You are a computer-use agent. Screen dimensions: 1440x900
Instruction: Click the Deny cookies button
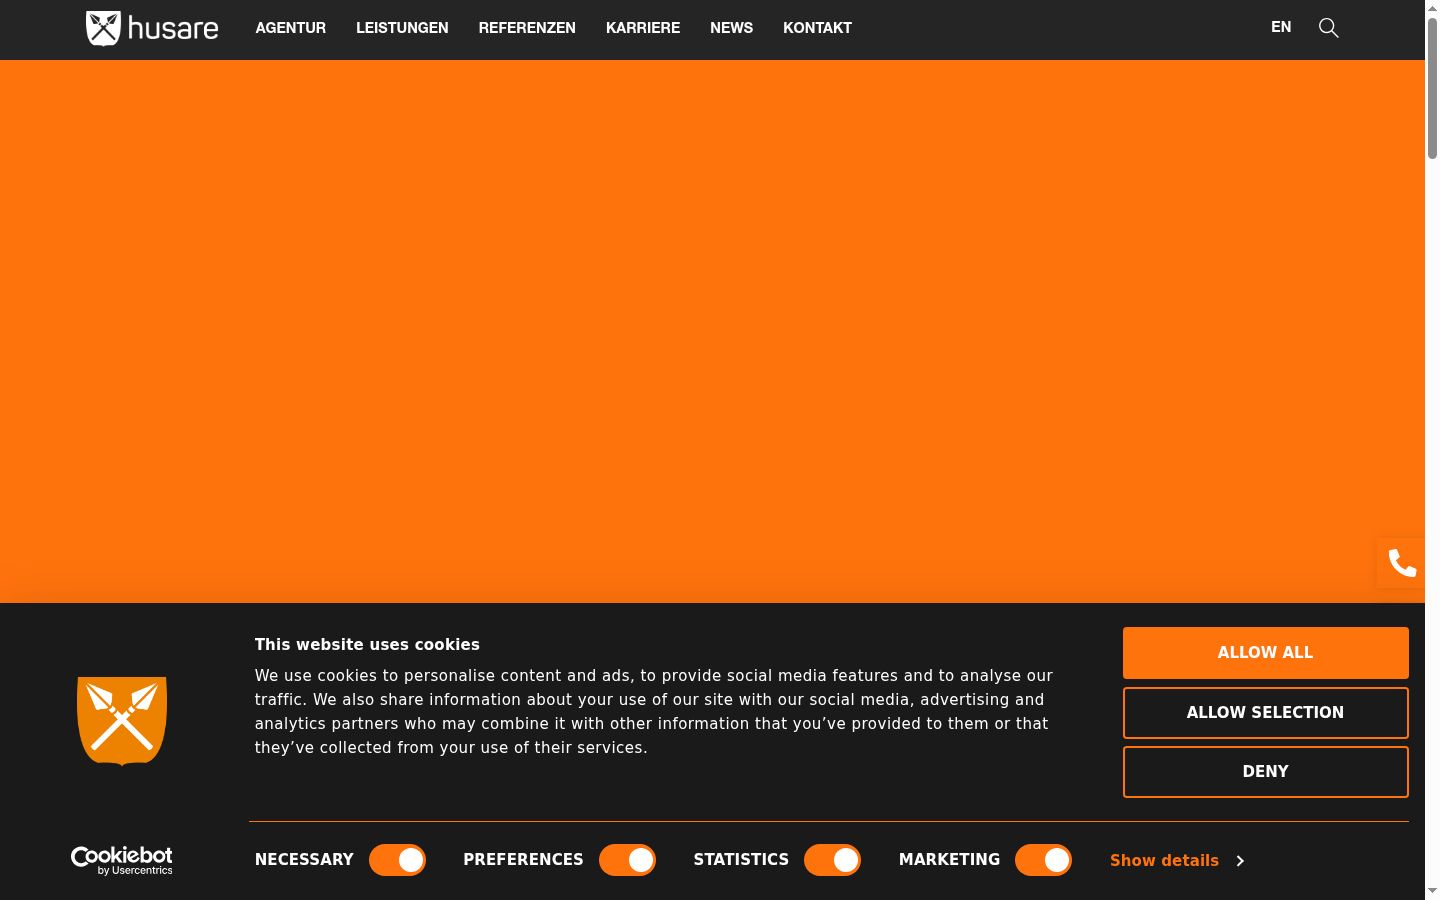click(1265, 772)
